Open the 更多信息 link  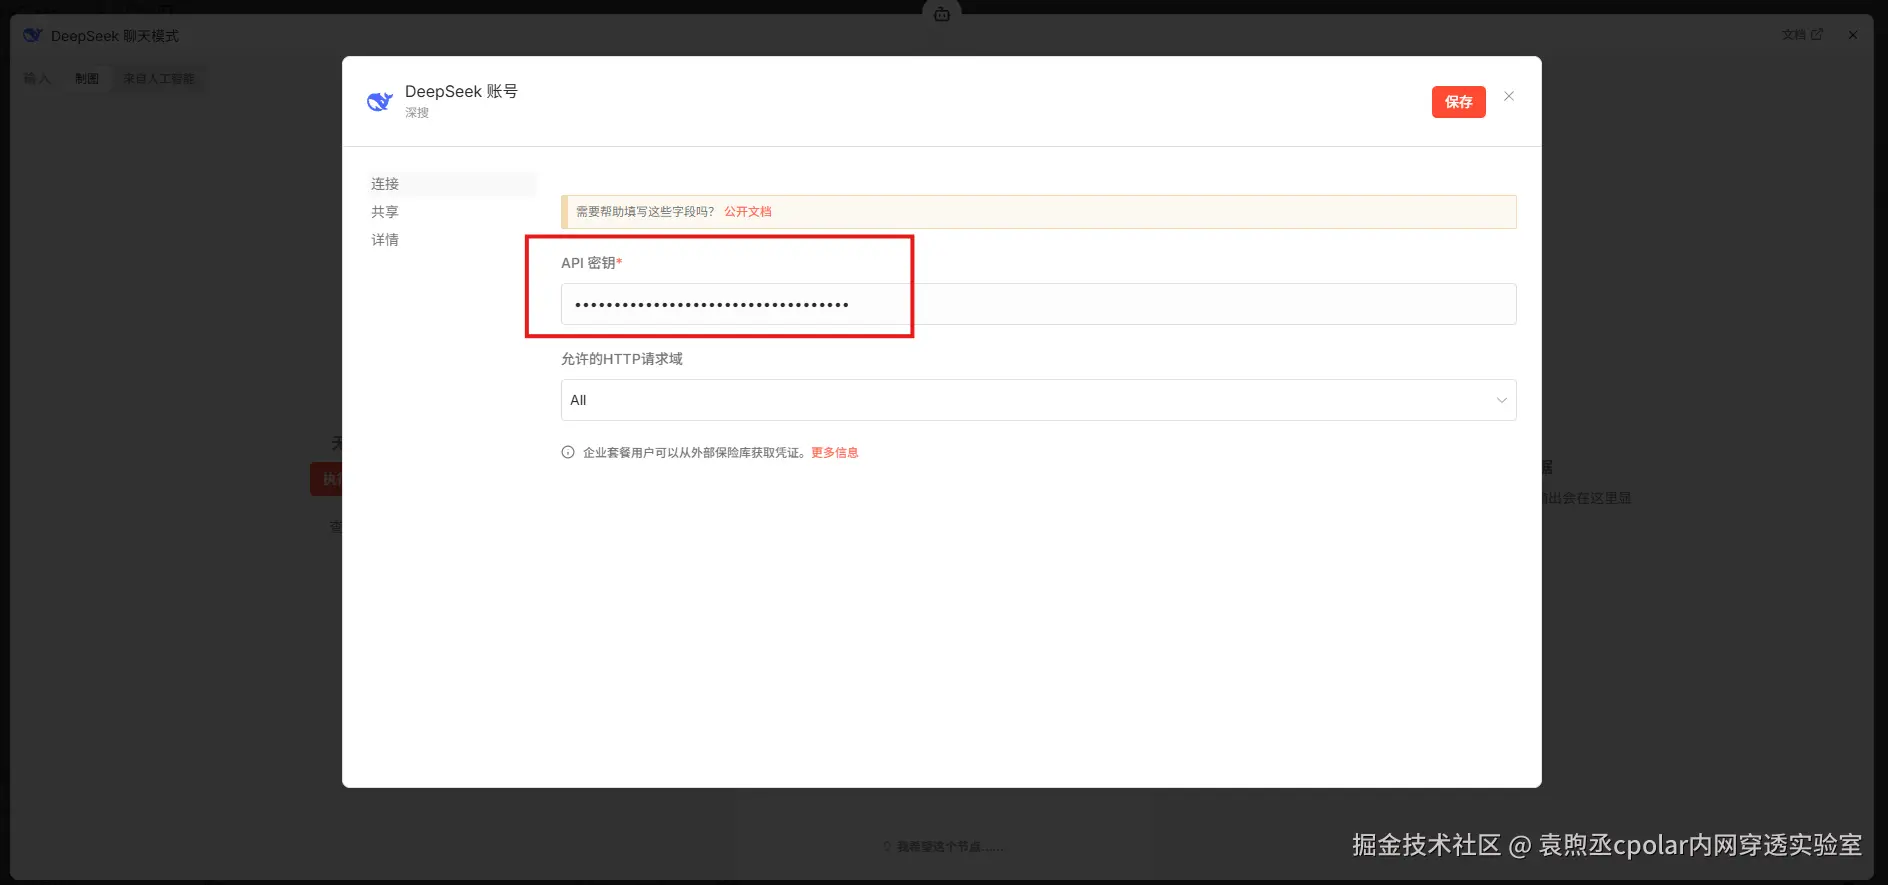click(835, 453)
